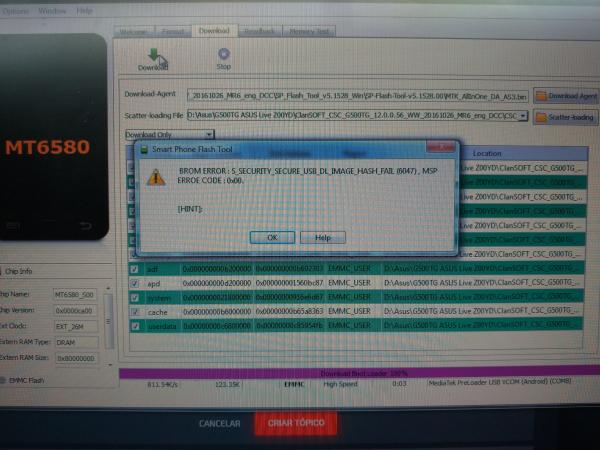Click Help in the error dialog
The width and height of the screenshot is (600, 450).
[x=323, y=238]
